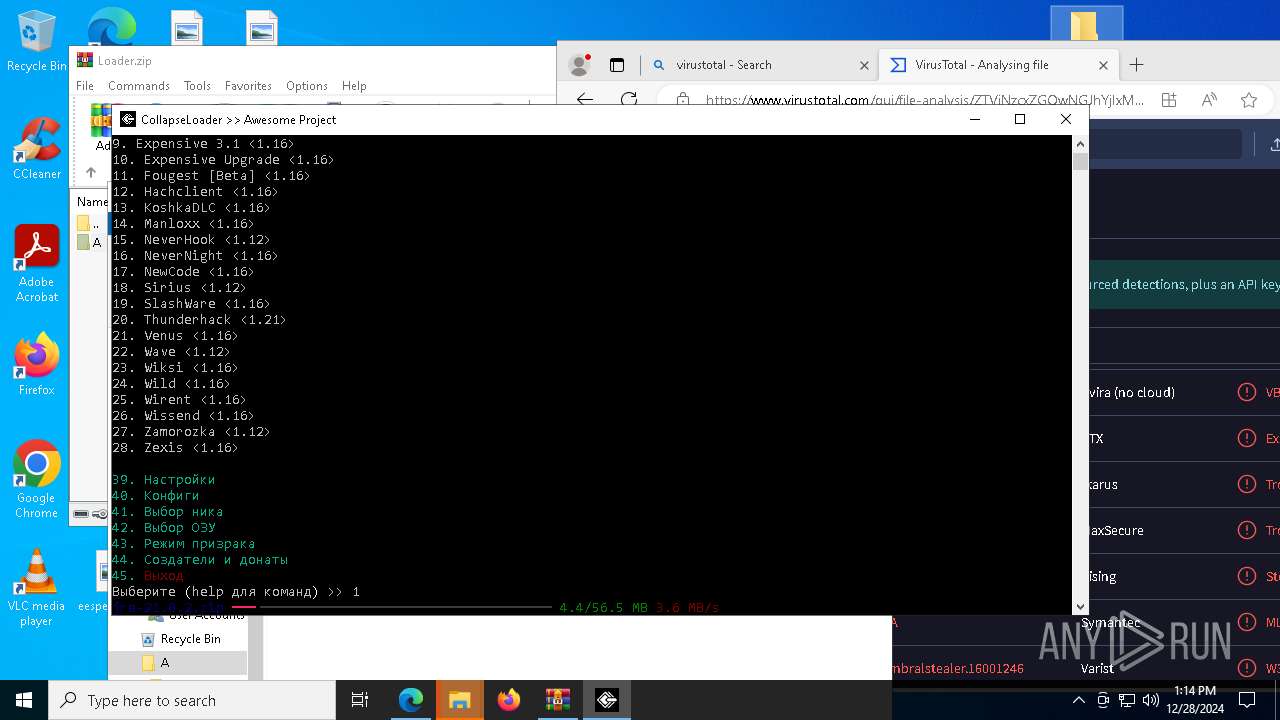Image resolution: width=1280 pixels, height=720 pixels.
Task: Open Commands menu in WinRAR
Action: 139,86
